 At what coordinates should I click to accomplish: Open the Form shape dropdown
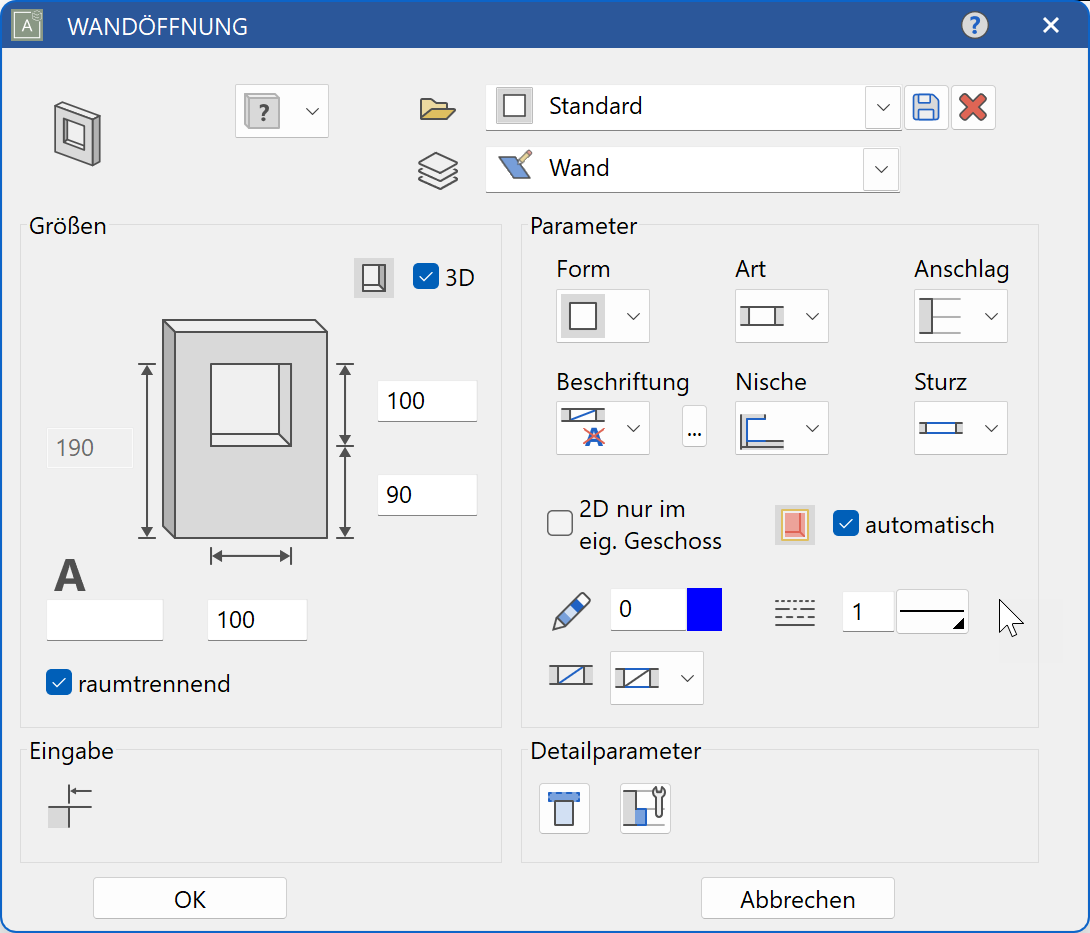point(603,316)
